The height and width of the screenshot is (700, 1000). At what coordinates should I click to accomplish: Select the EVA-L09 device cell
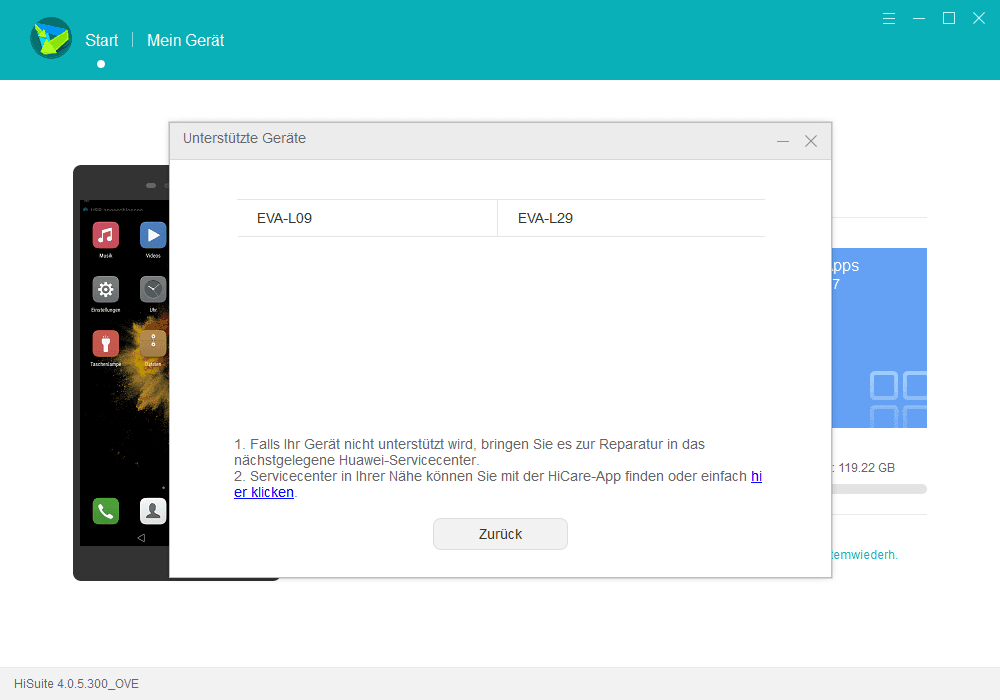tap(367, 218)
